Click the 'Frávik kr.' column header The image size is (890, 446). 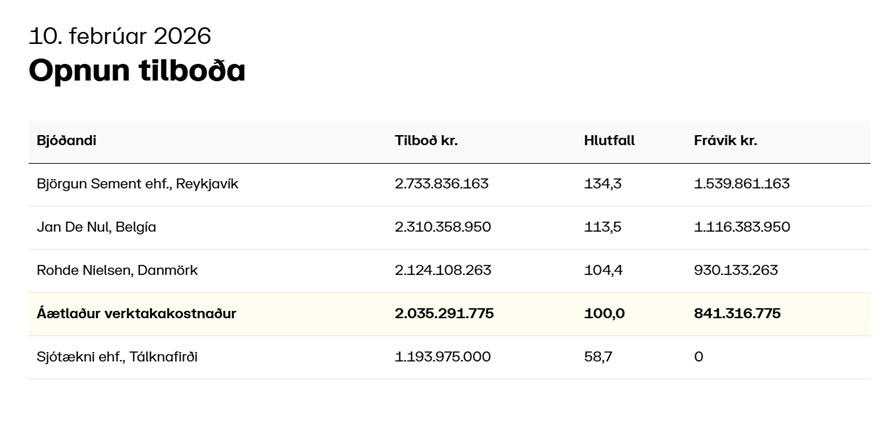[725, 141]
